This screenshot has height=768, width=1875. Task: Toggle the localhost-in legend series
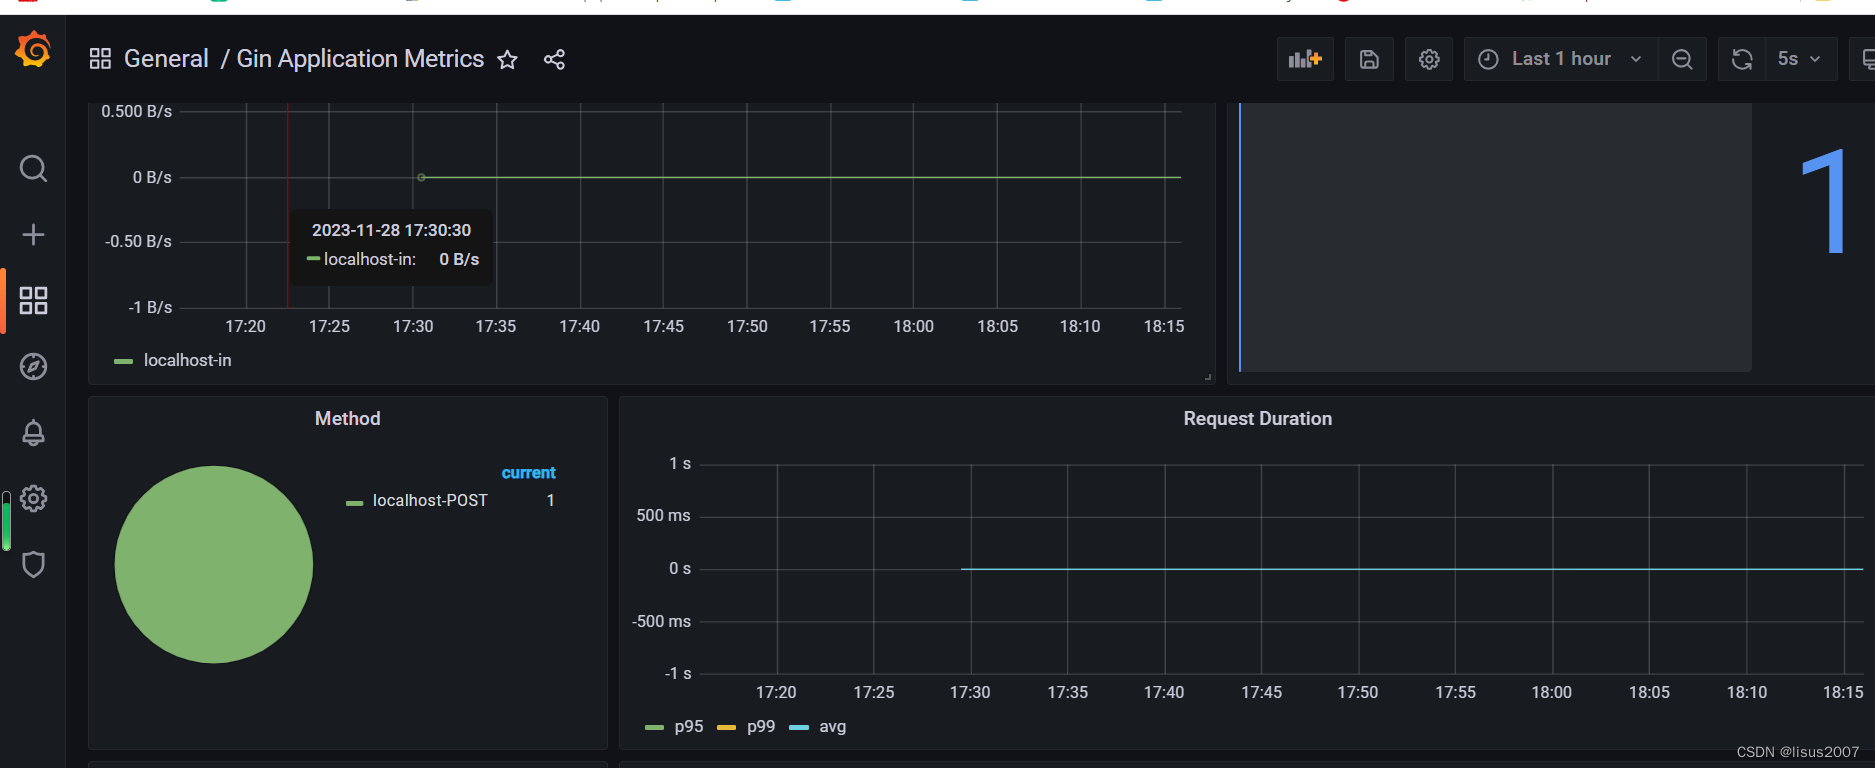click(x=187, y=360)
